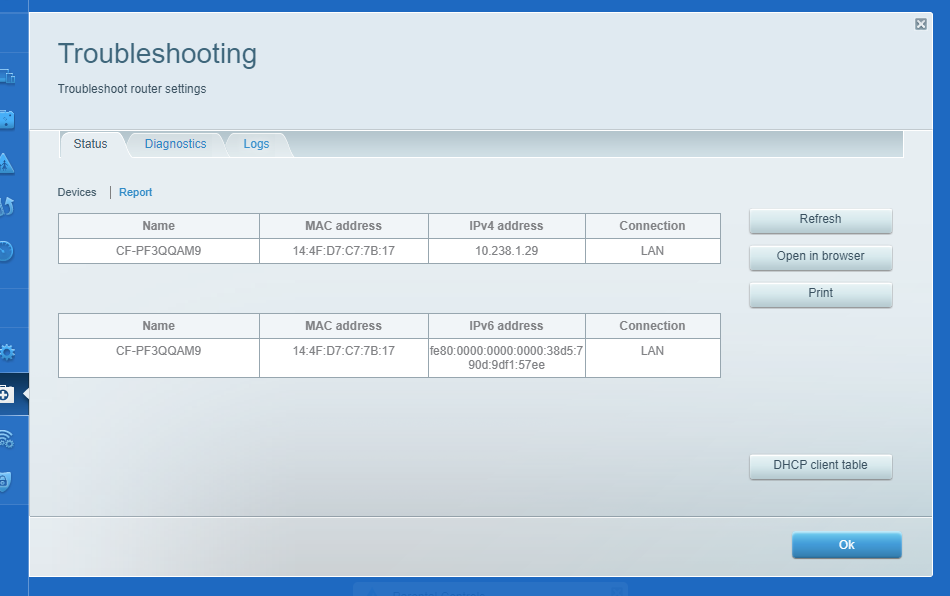The image size is (950, 596).
Task: Switch to the Logs tab
Action: point(256,143)
